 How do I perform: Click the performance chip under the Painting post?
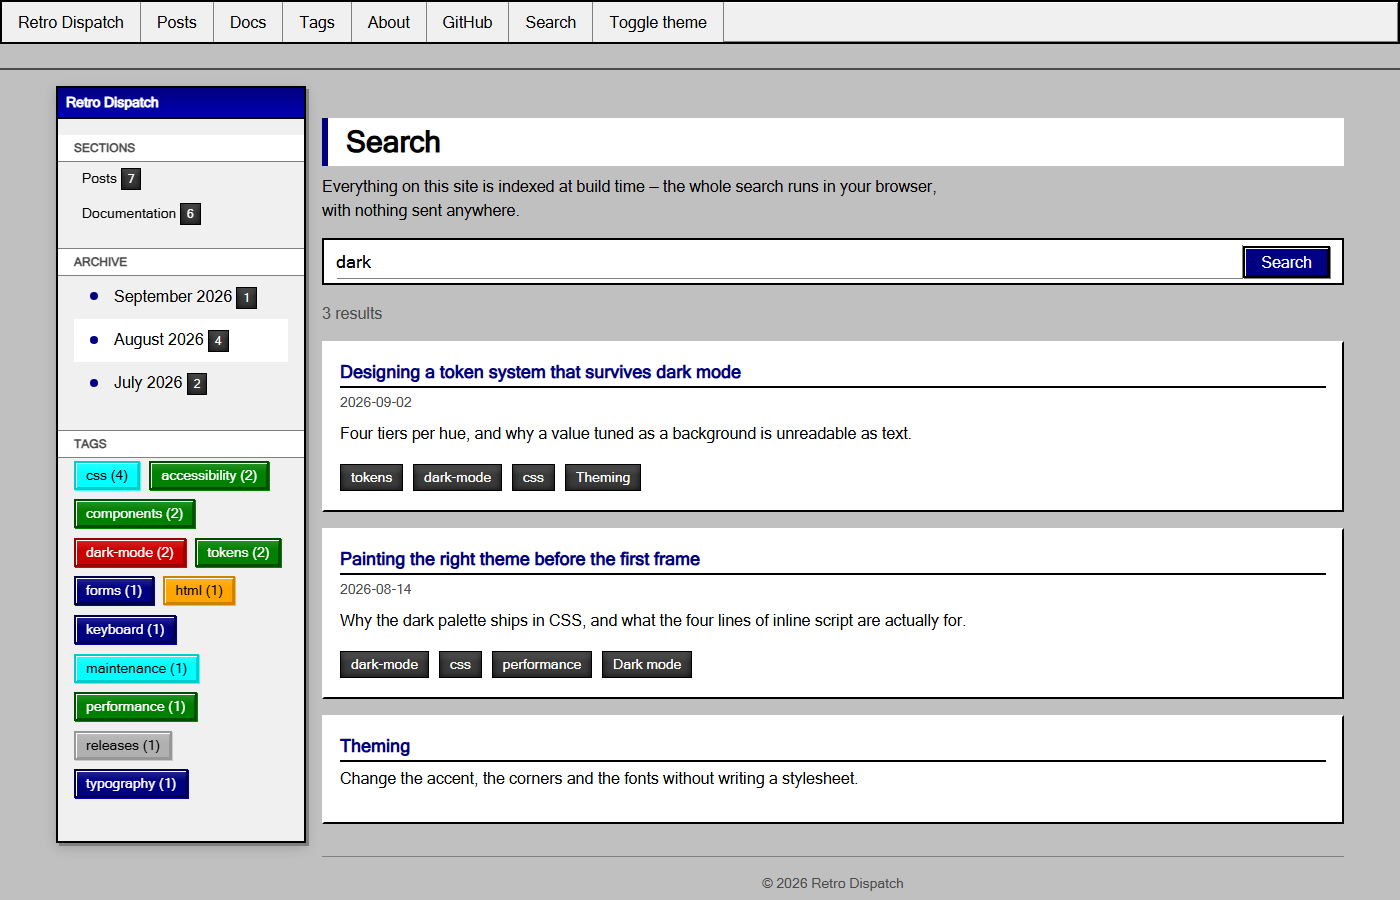point(542,664)
